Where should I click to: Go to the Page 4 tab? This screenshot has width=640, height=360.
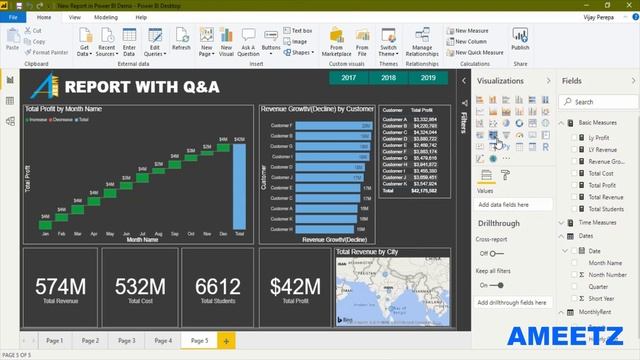163,340
